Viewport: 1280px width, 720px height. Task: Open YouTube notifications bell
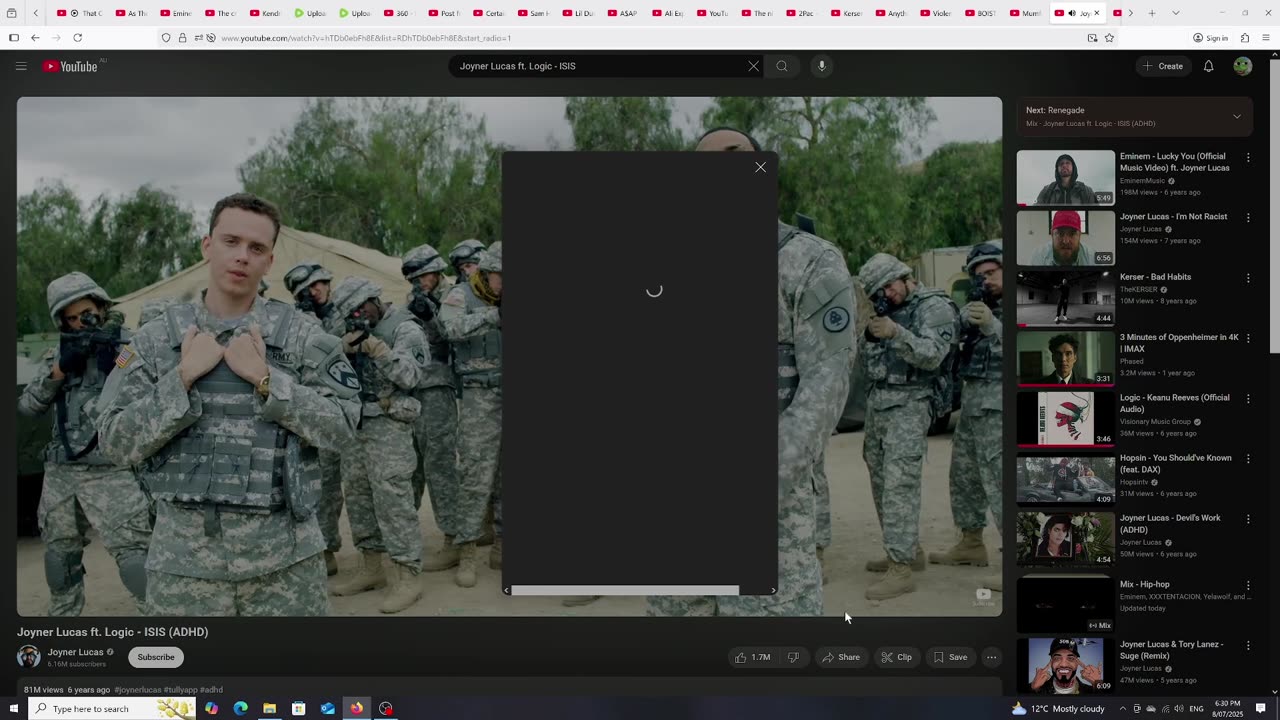click(1208, 66)
